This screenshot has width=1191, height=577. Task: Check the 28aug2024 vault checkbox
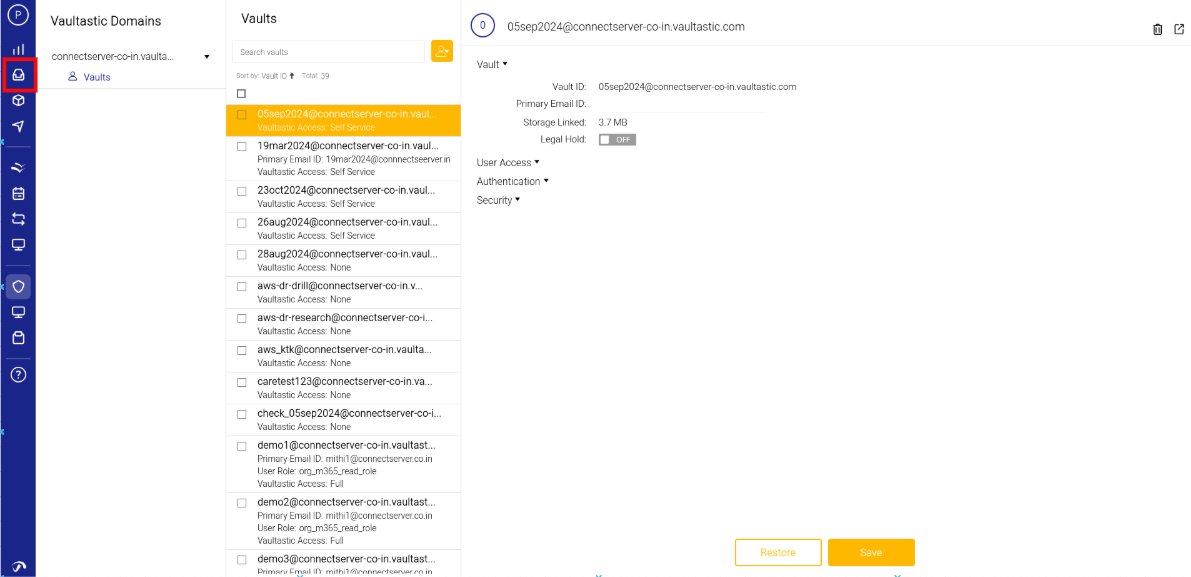(x=242, y=254)
